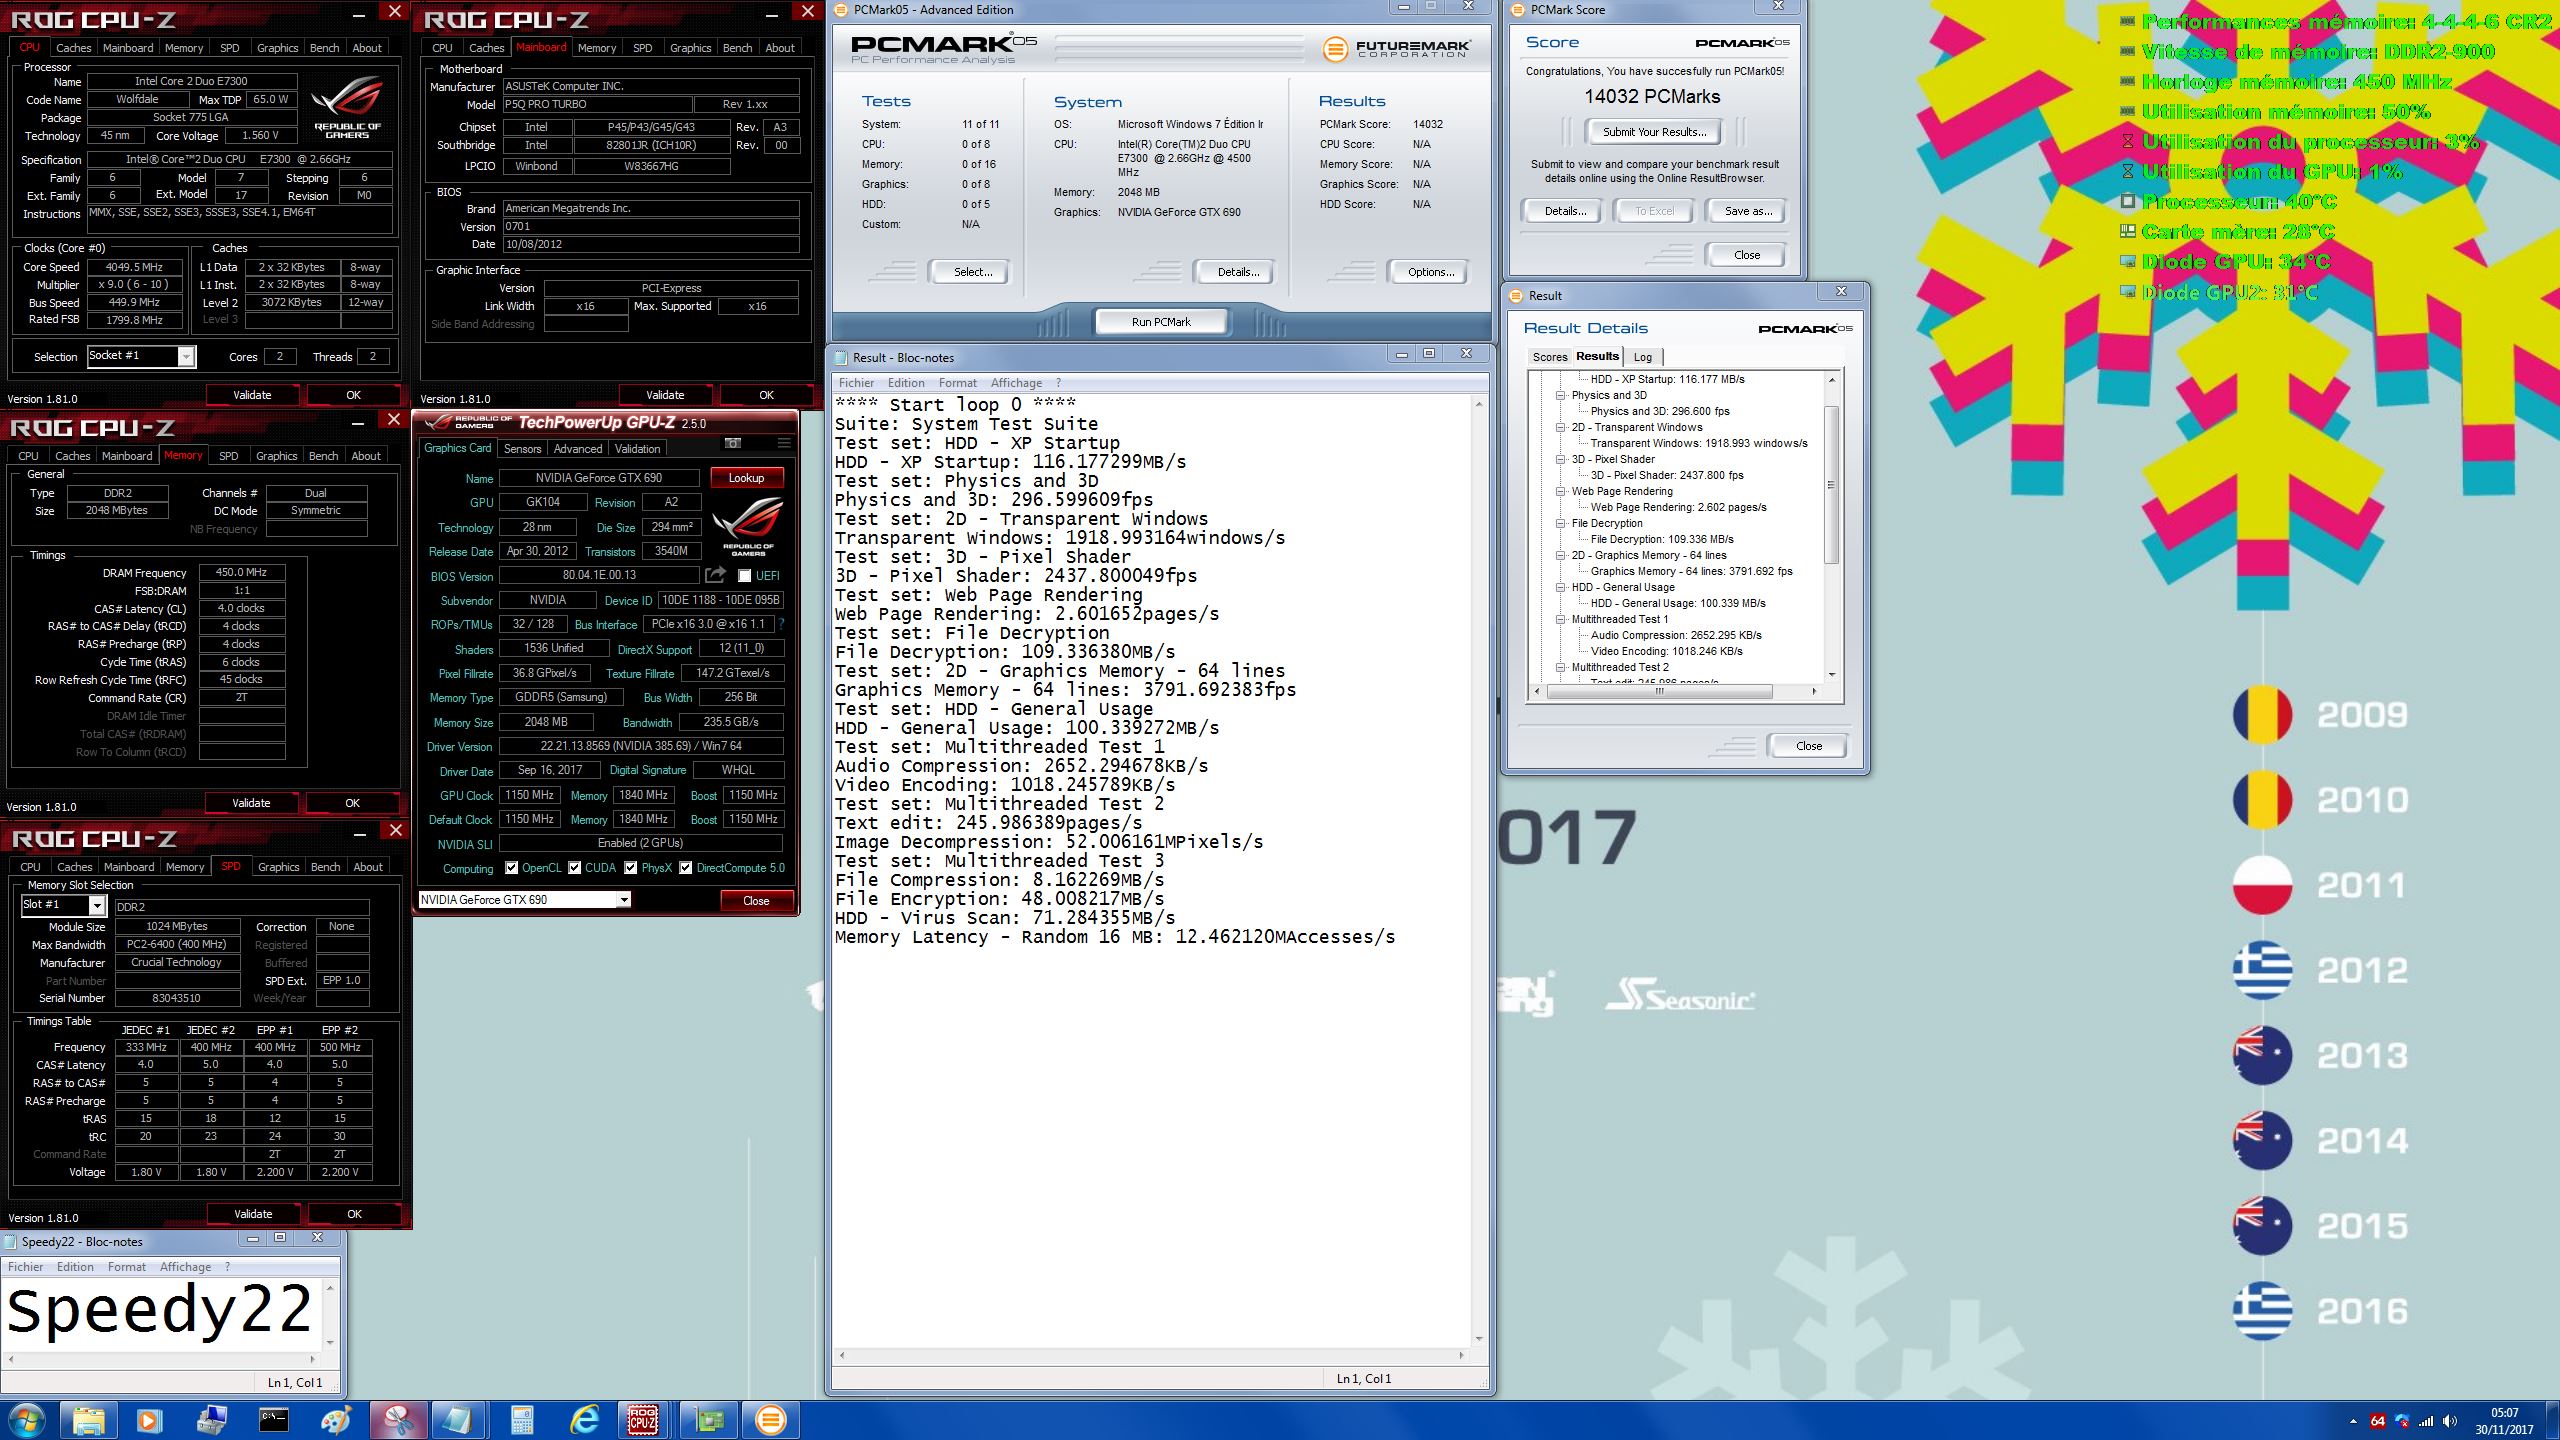Toggle the PhysX checkbox
This screenshot has width=2560, height=1440.
click(630, 868)
